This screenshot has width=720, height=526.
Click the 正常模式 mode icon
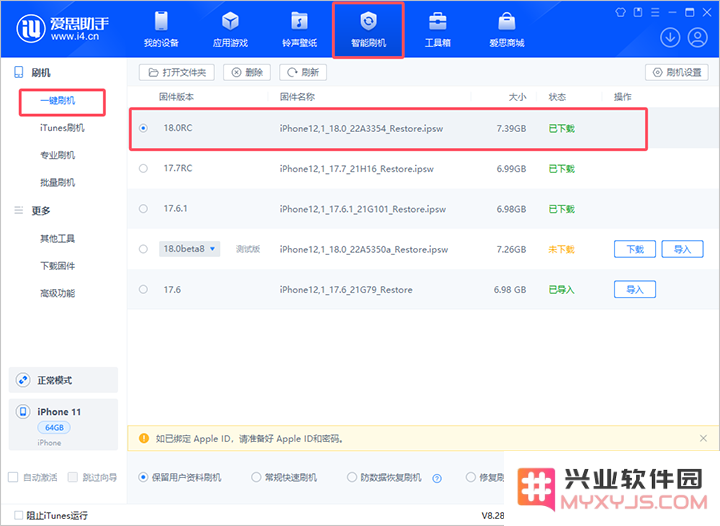(23, 380)
